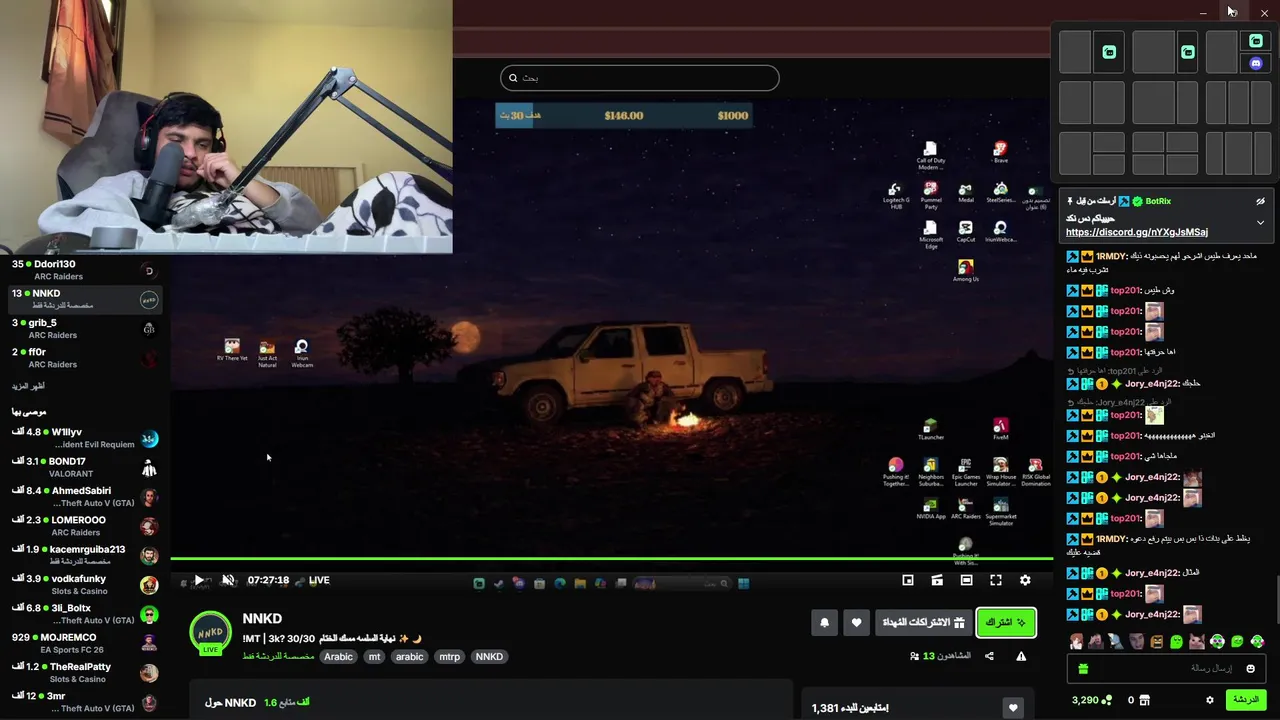Click the green chat send button

[1246, 700]
